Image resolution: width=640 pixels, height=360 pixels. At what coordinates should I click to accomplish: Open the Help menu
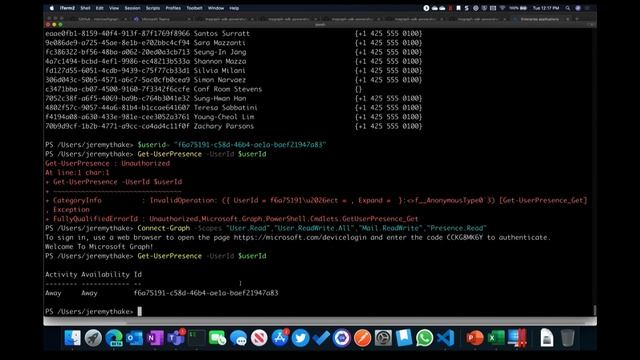[x=234, y=8]
